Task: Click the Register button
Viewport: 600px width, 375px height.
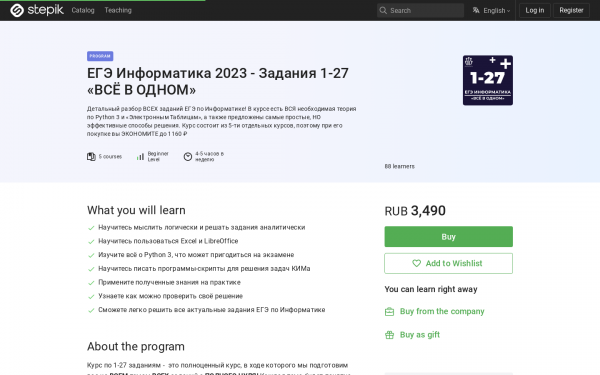Action: [x=571, y=10]
